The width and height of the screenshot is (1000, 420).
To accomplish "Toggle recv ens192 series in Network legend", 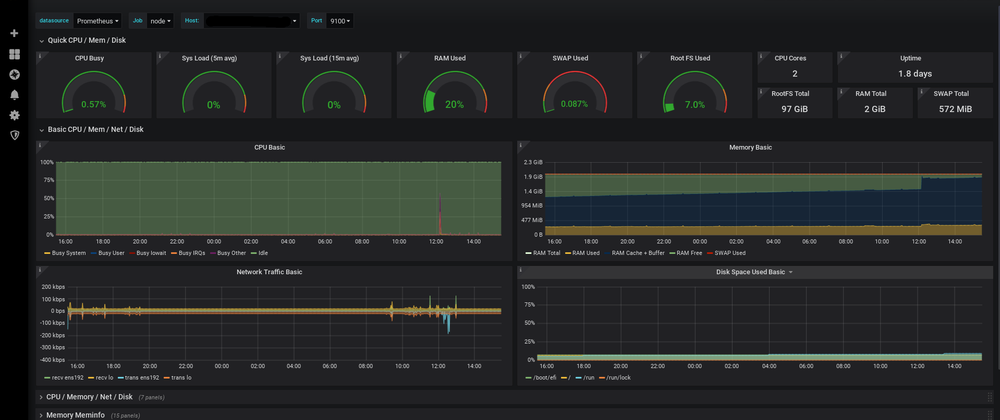I will click(69, 378).
